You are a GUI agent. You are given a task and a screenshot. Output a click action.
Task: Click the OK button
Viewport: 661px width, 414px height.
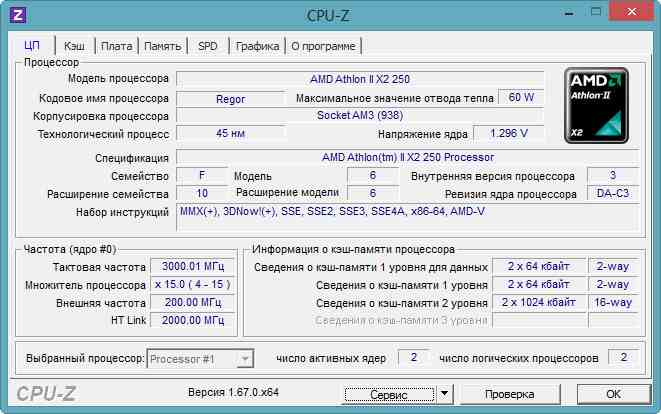[613, 394]
